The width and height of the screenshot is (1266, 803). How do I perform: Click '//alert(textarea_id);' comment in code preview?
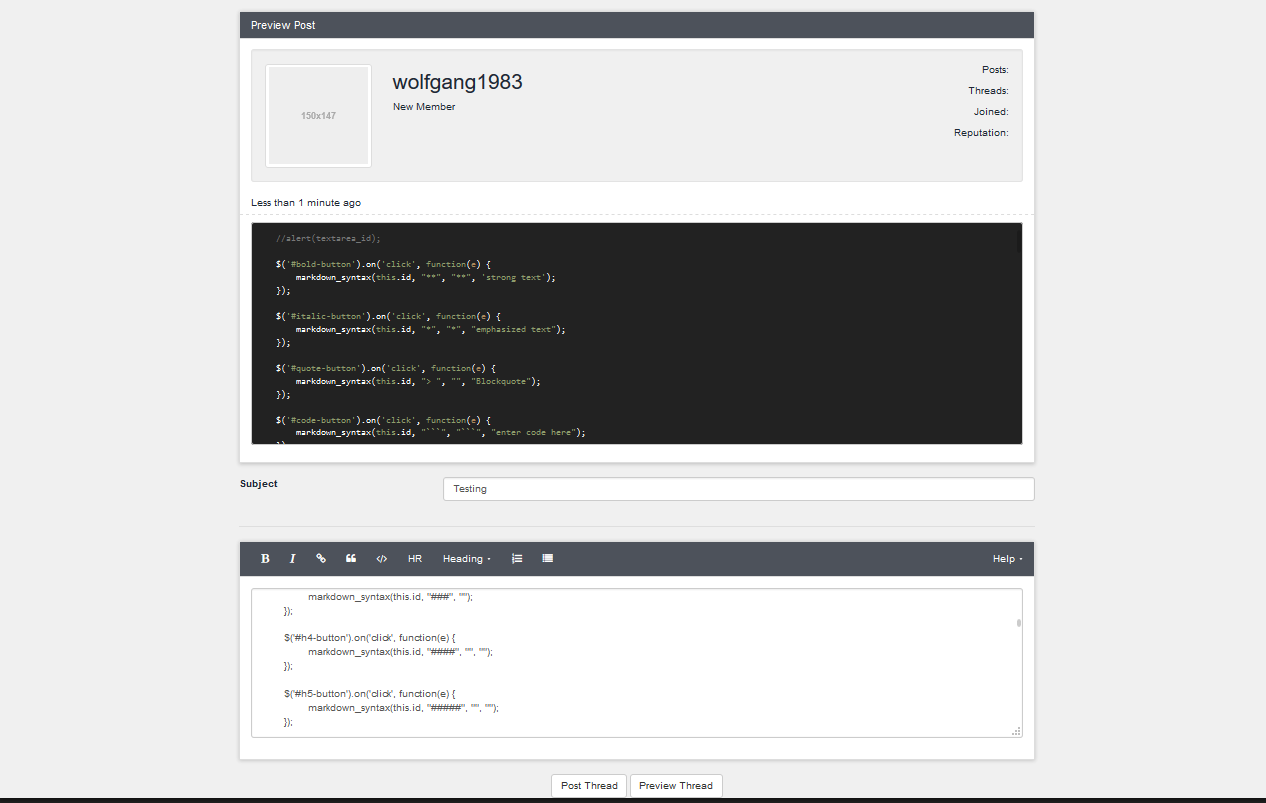click(329, 238)
